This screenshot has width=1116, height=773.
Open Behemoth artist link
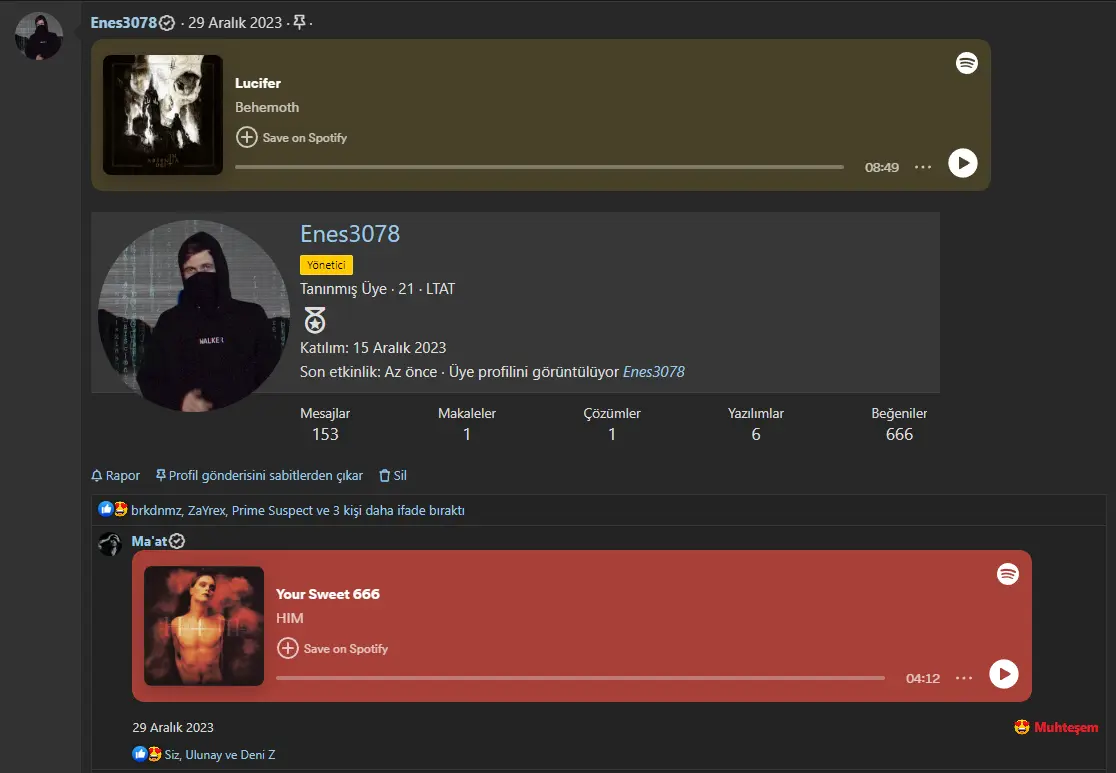pos(267,107)
